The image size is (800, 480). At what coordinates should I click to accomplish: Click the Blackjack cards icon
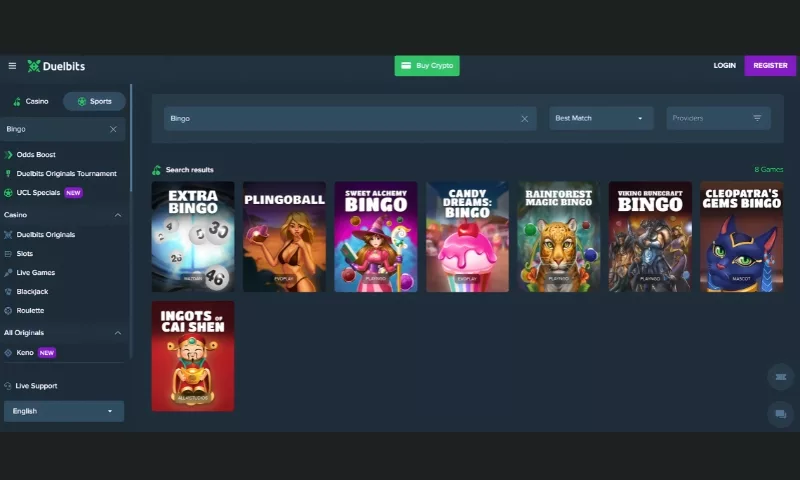click(x=8, y=292)
